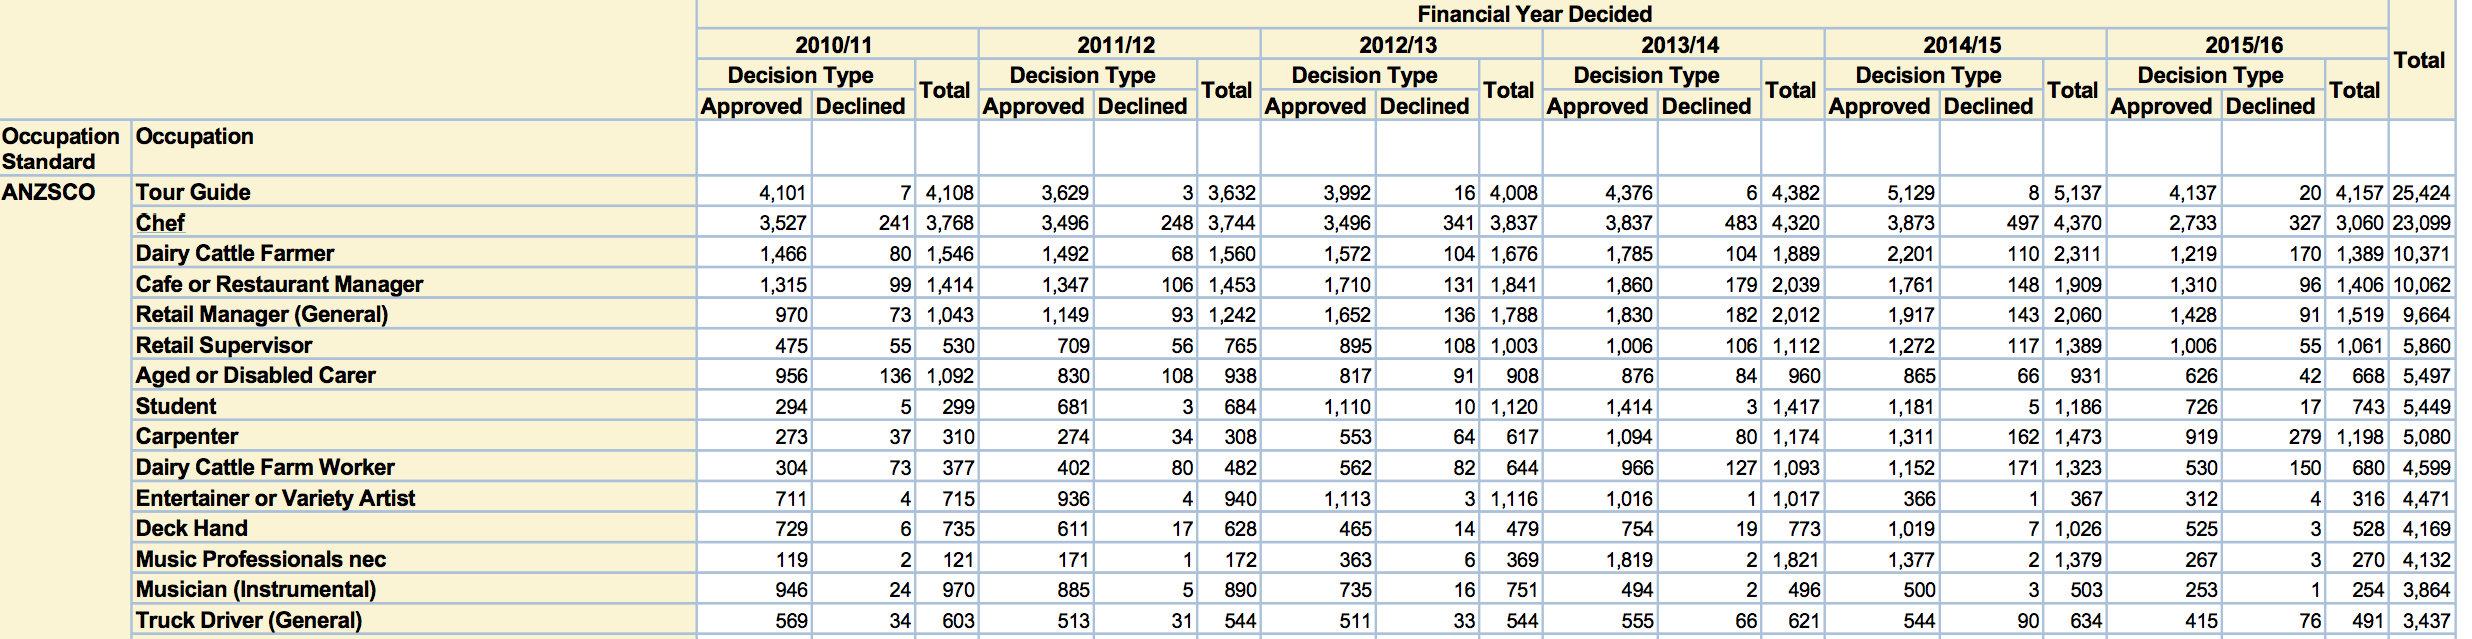Viewport: 2472px width, 639px height.
Task: Select the 2010/11 year column header
Action: 833,45
